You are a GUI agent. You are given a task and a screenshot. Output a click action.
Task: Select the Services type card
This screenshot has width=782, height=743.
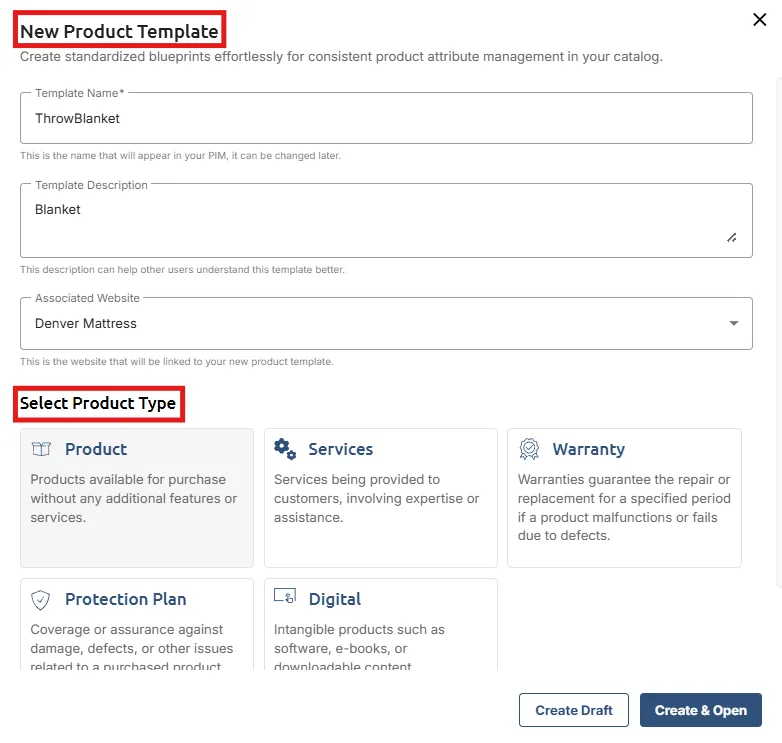(x=381, y=498)
